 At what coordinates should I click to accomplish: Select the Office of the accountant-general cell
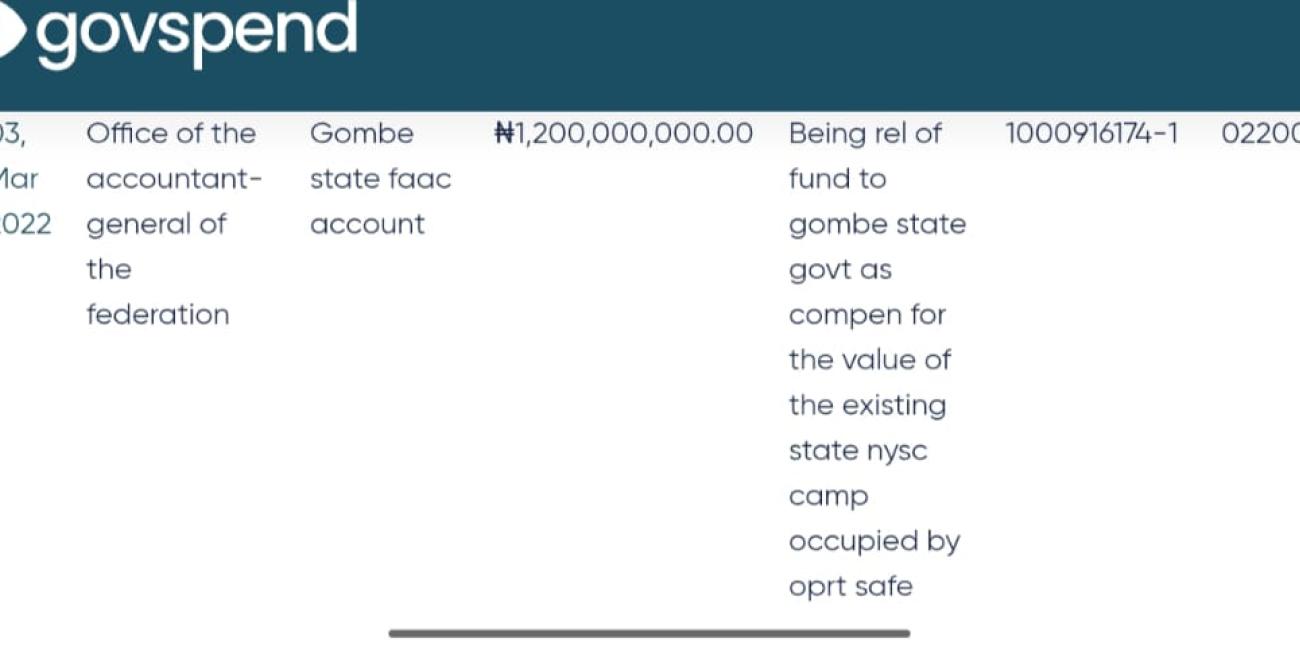tap(173, 180)
